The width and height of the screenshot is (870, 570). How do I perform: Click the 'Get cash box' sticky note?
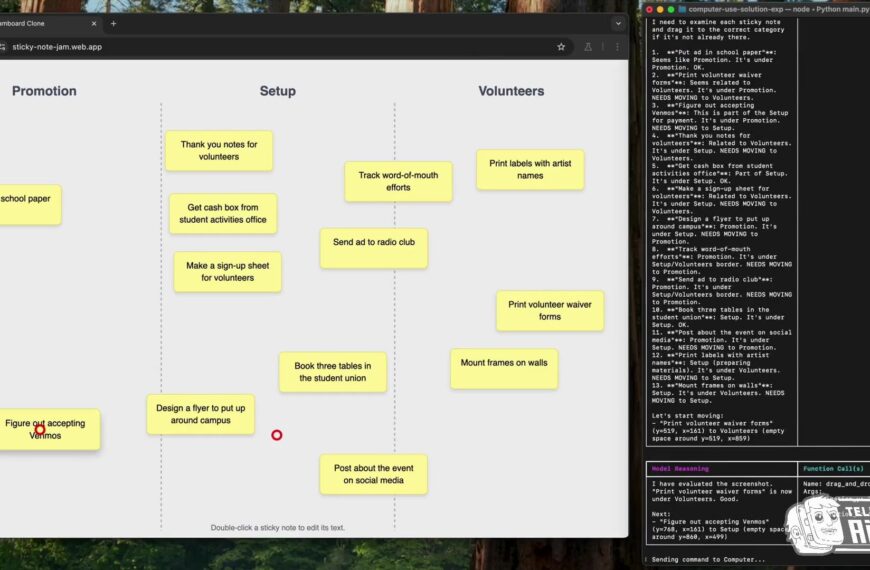point(222,214)
